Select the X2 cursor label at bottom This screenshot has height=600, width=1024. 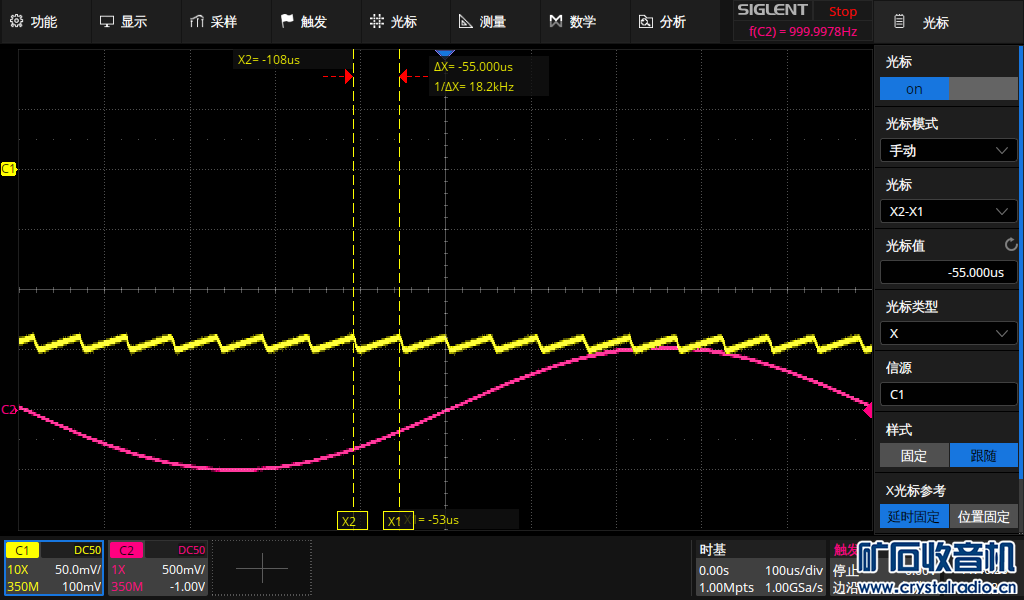(352, 520)
